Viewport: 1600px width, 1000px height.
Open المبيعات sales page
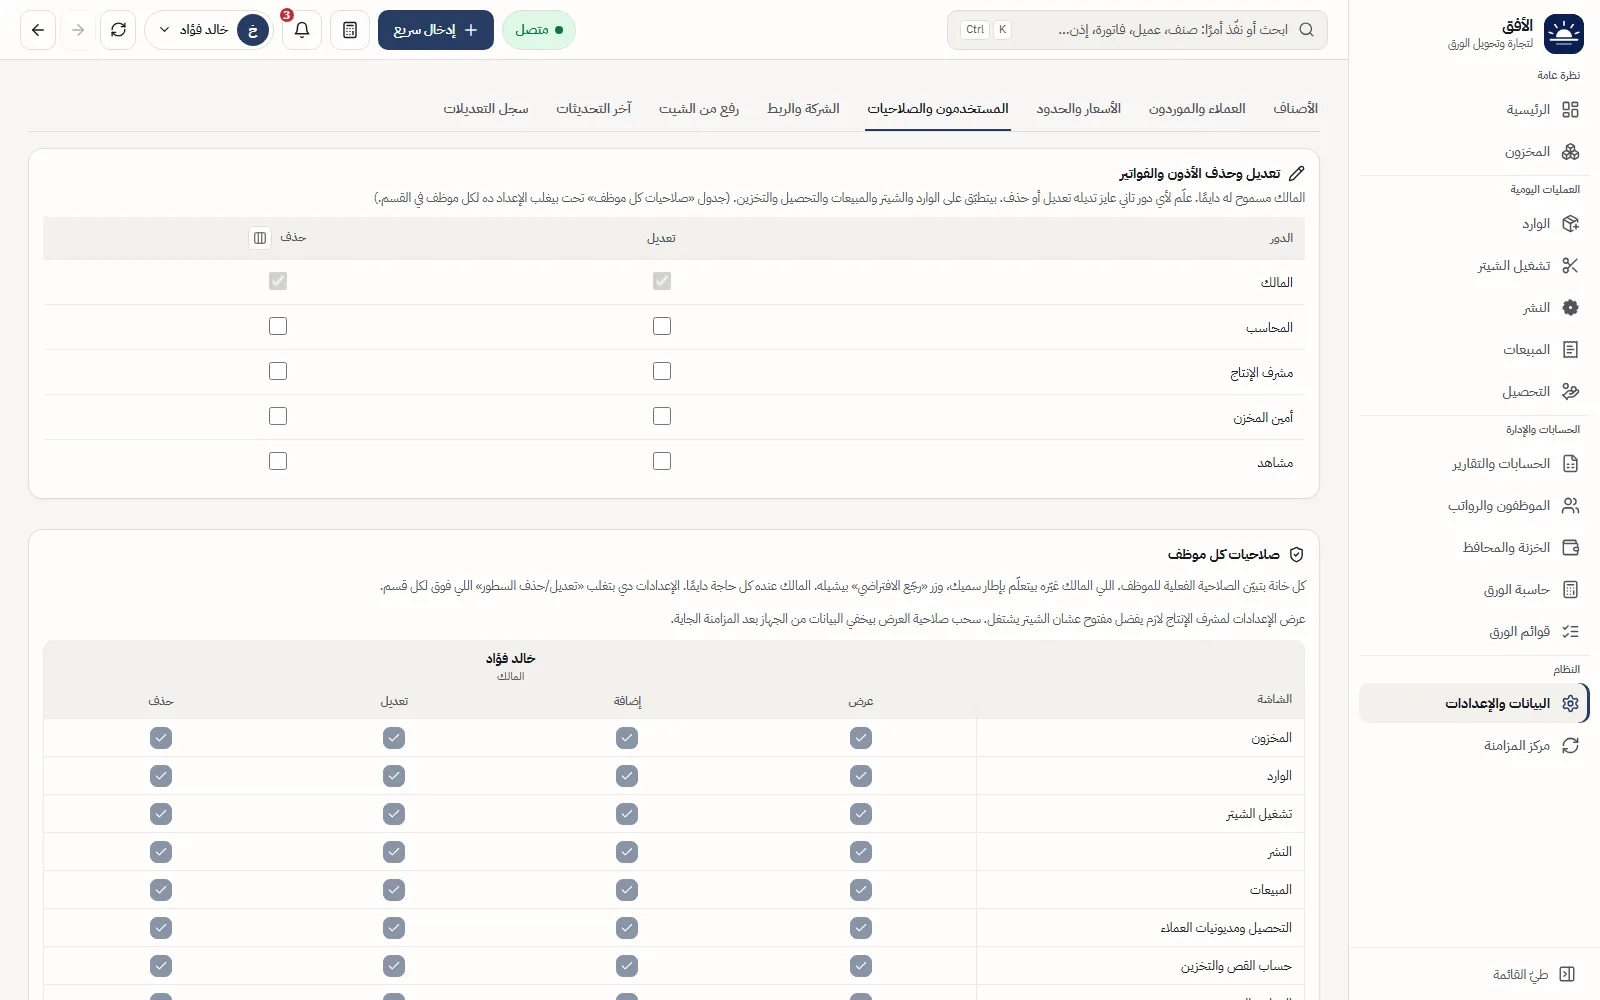point(1474,350)
